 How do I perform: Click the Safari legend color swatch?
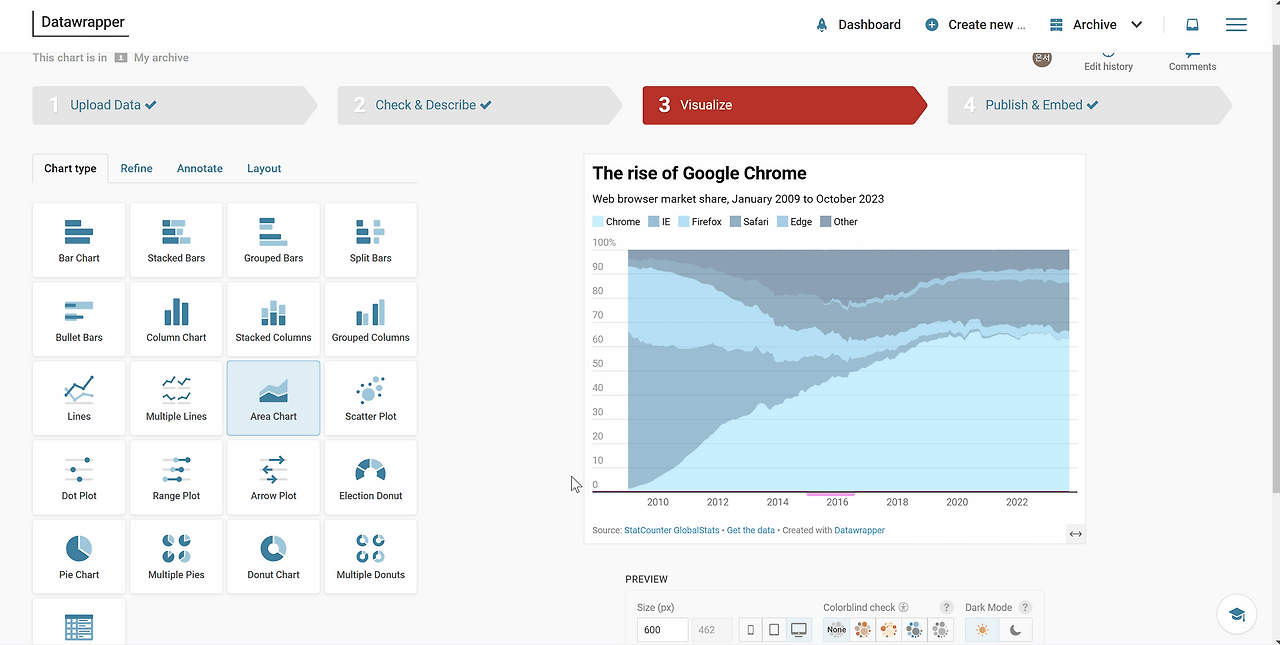click(x=735, y=222)
